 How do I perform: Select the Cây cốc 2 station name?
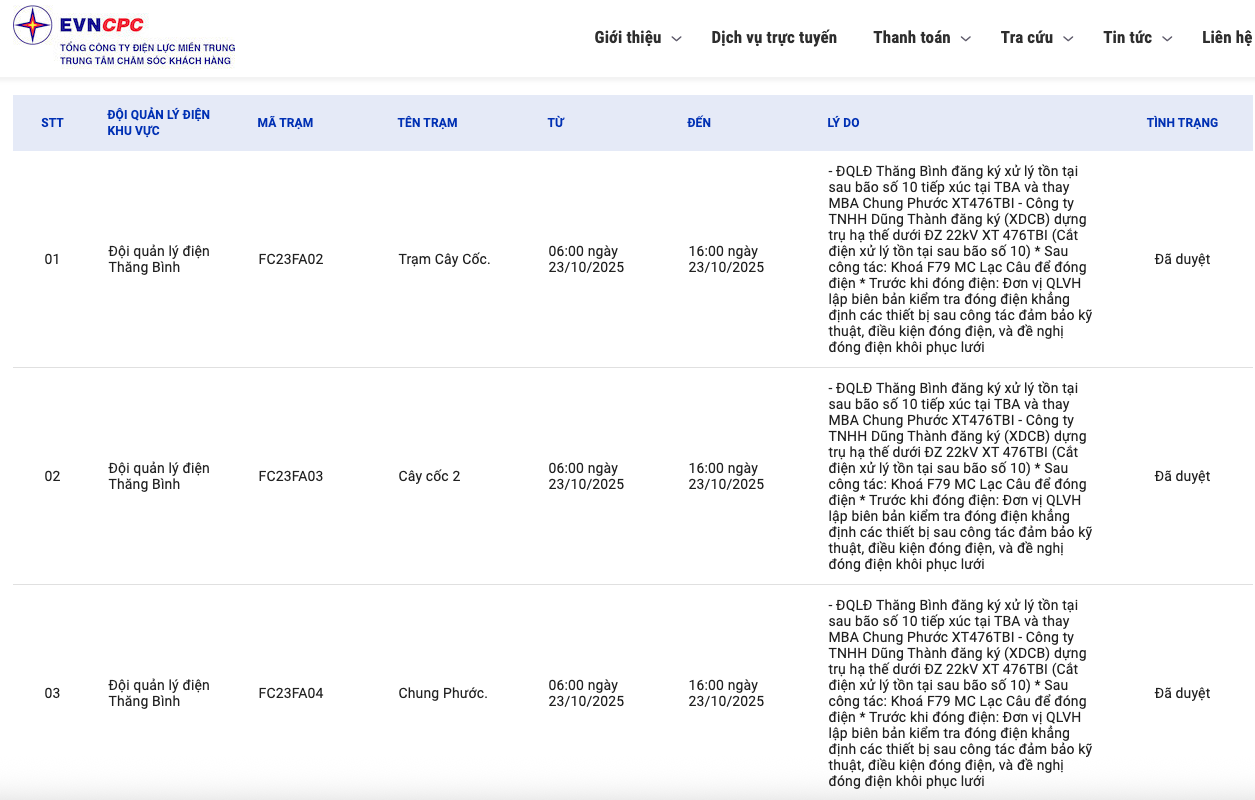click(429, 476)
